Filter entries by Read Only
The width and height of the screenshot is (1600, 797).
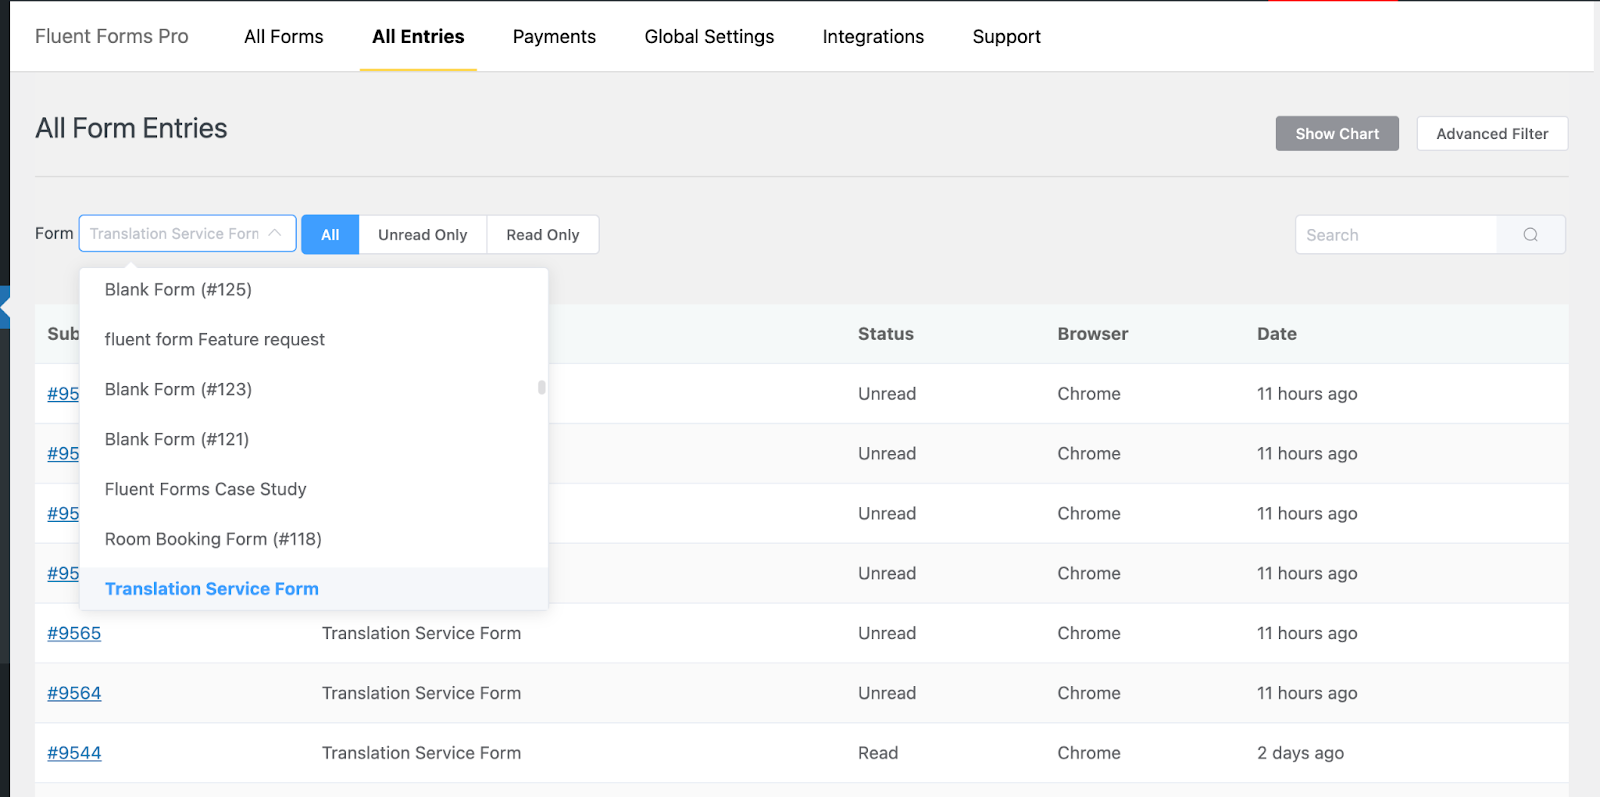(543, 235)
